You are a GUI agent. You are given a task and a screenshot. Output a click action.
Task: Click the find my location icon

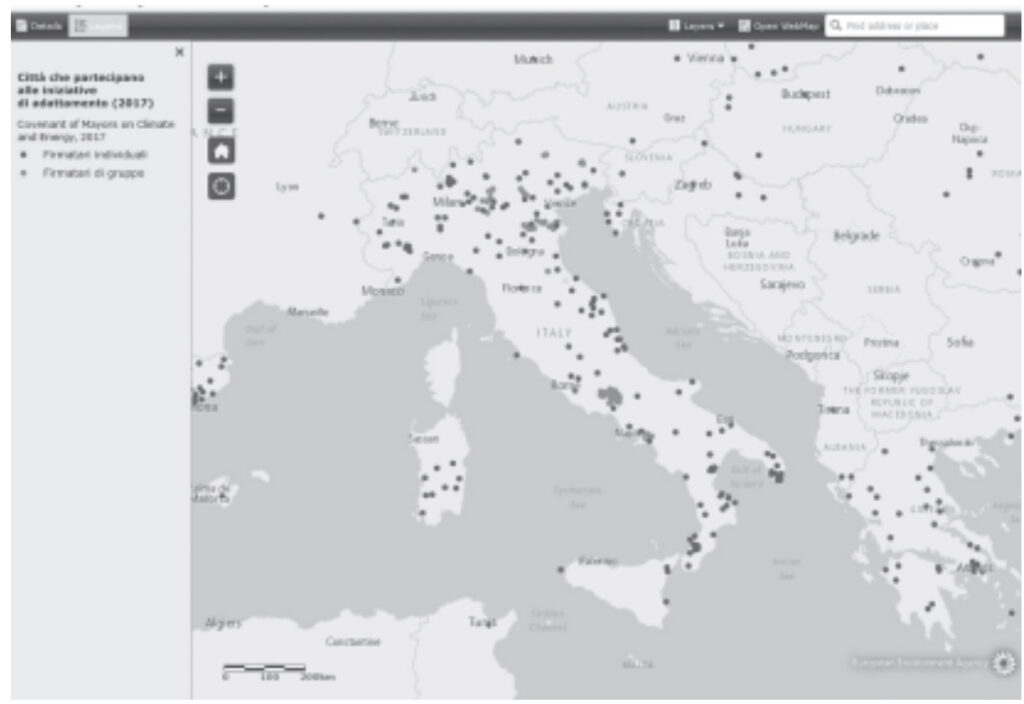(x=221, y=186)
